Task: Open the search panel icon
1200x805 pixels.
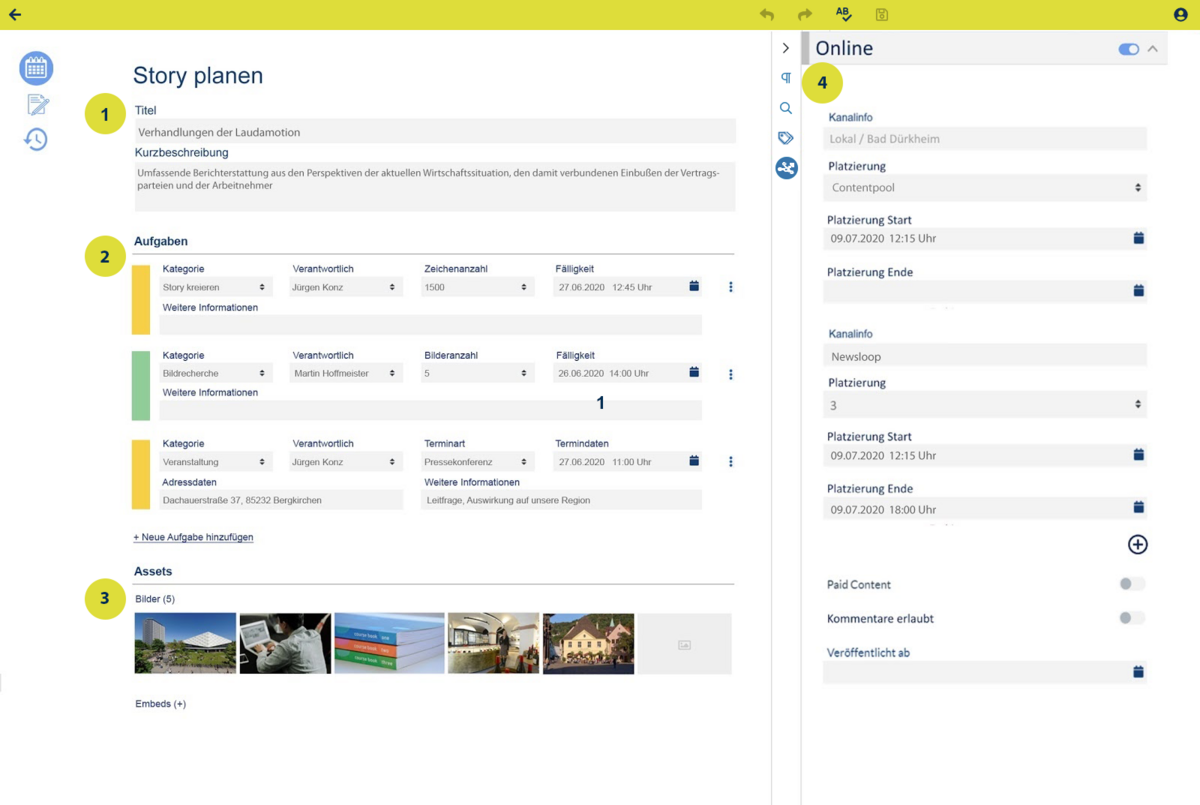Action: coord(786,108)
